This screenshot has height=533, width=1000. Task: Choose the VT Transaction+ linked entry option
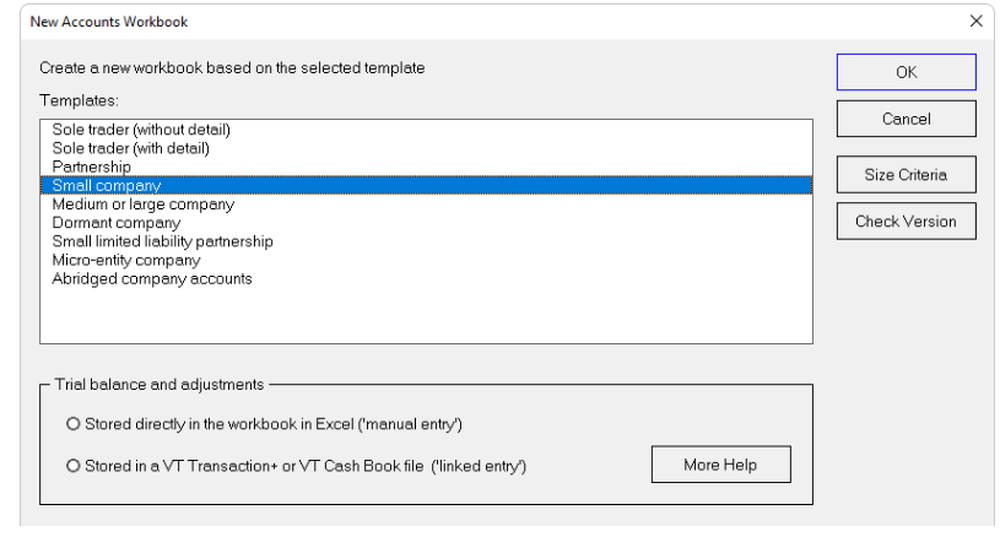73,466
